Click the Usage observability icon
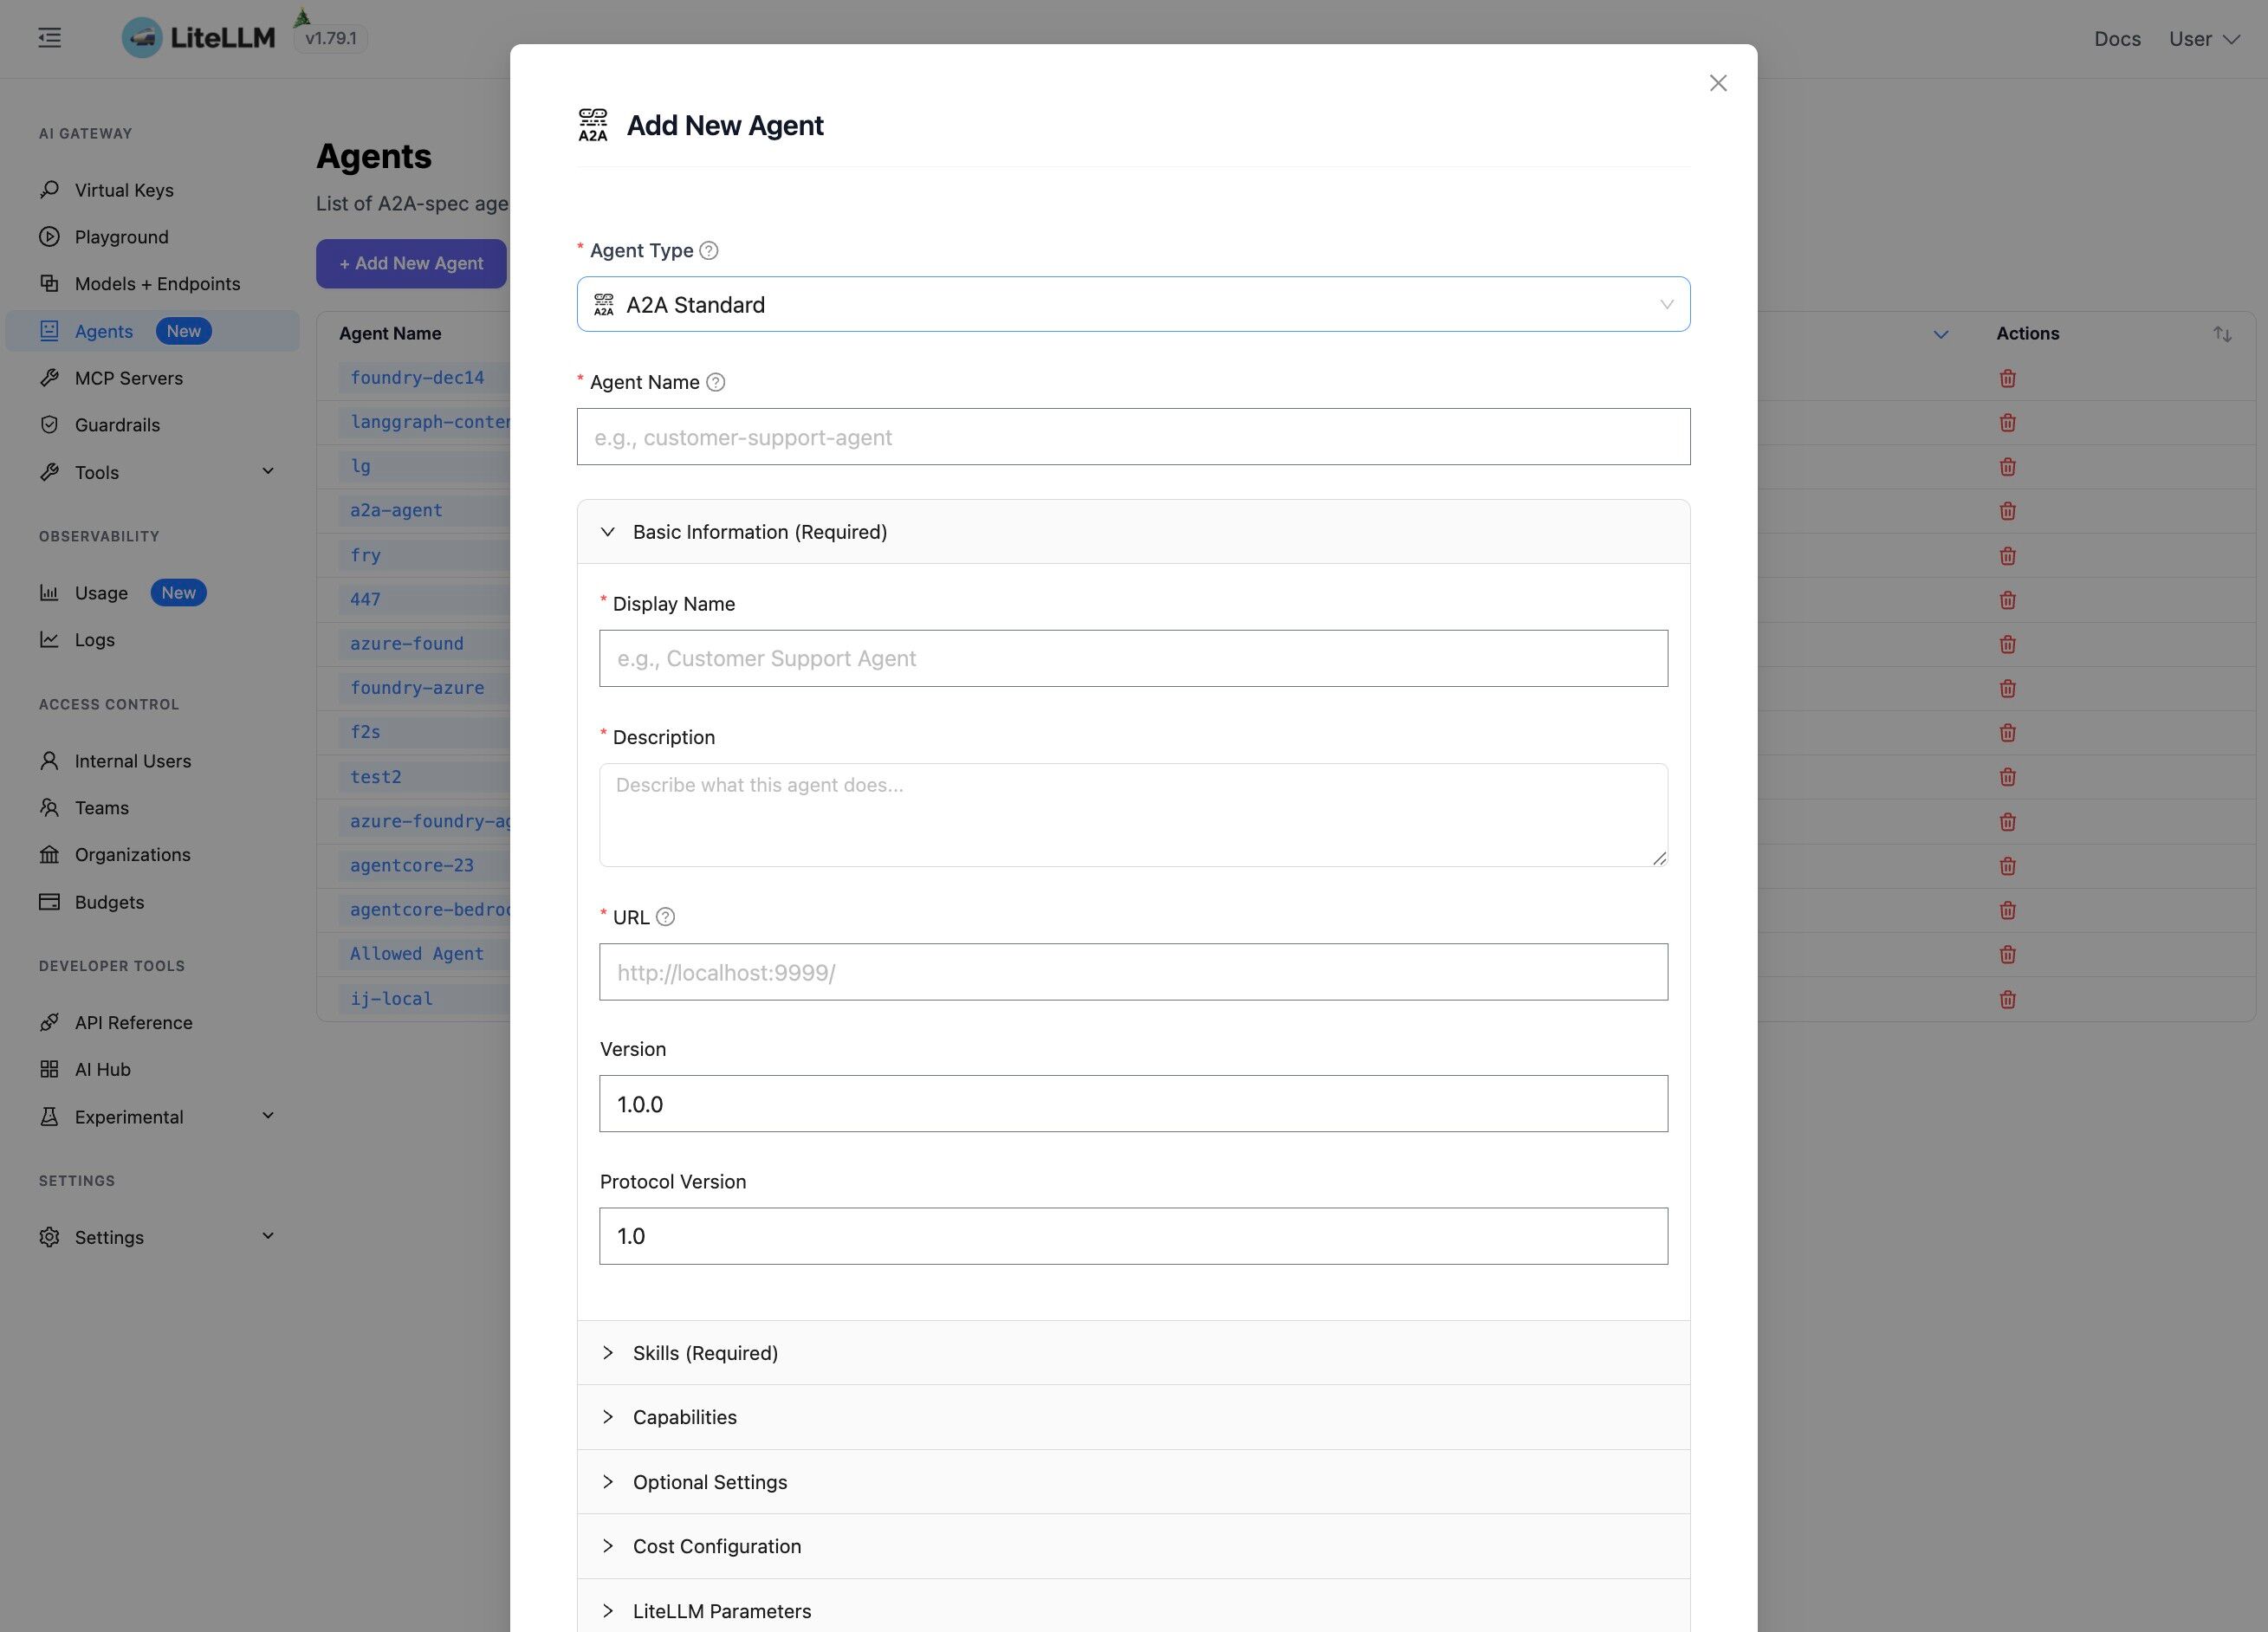Screen dimensions: 2268x1632 [50, 592]
